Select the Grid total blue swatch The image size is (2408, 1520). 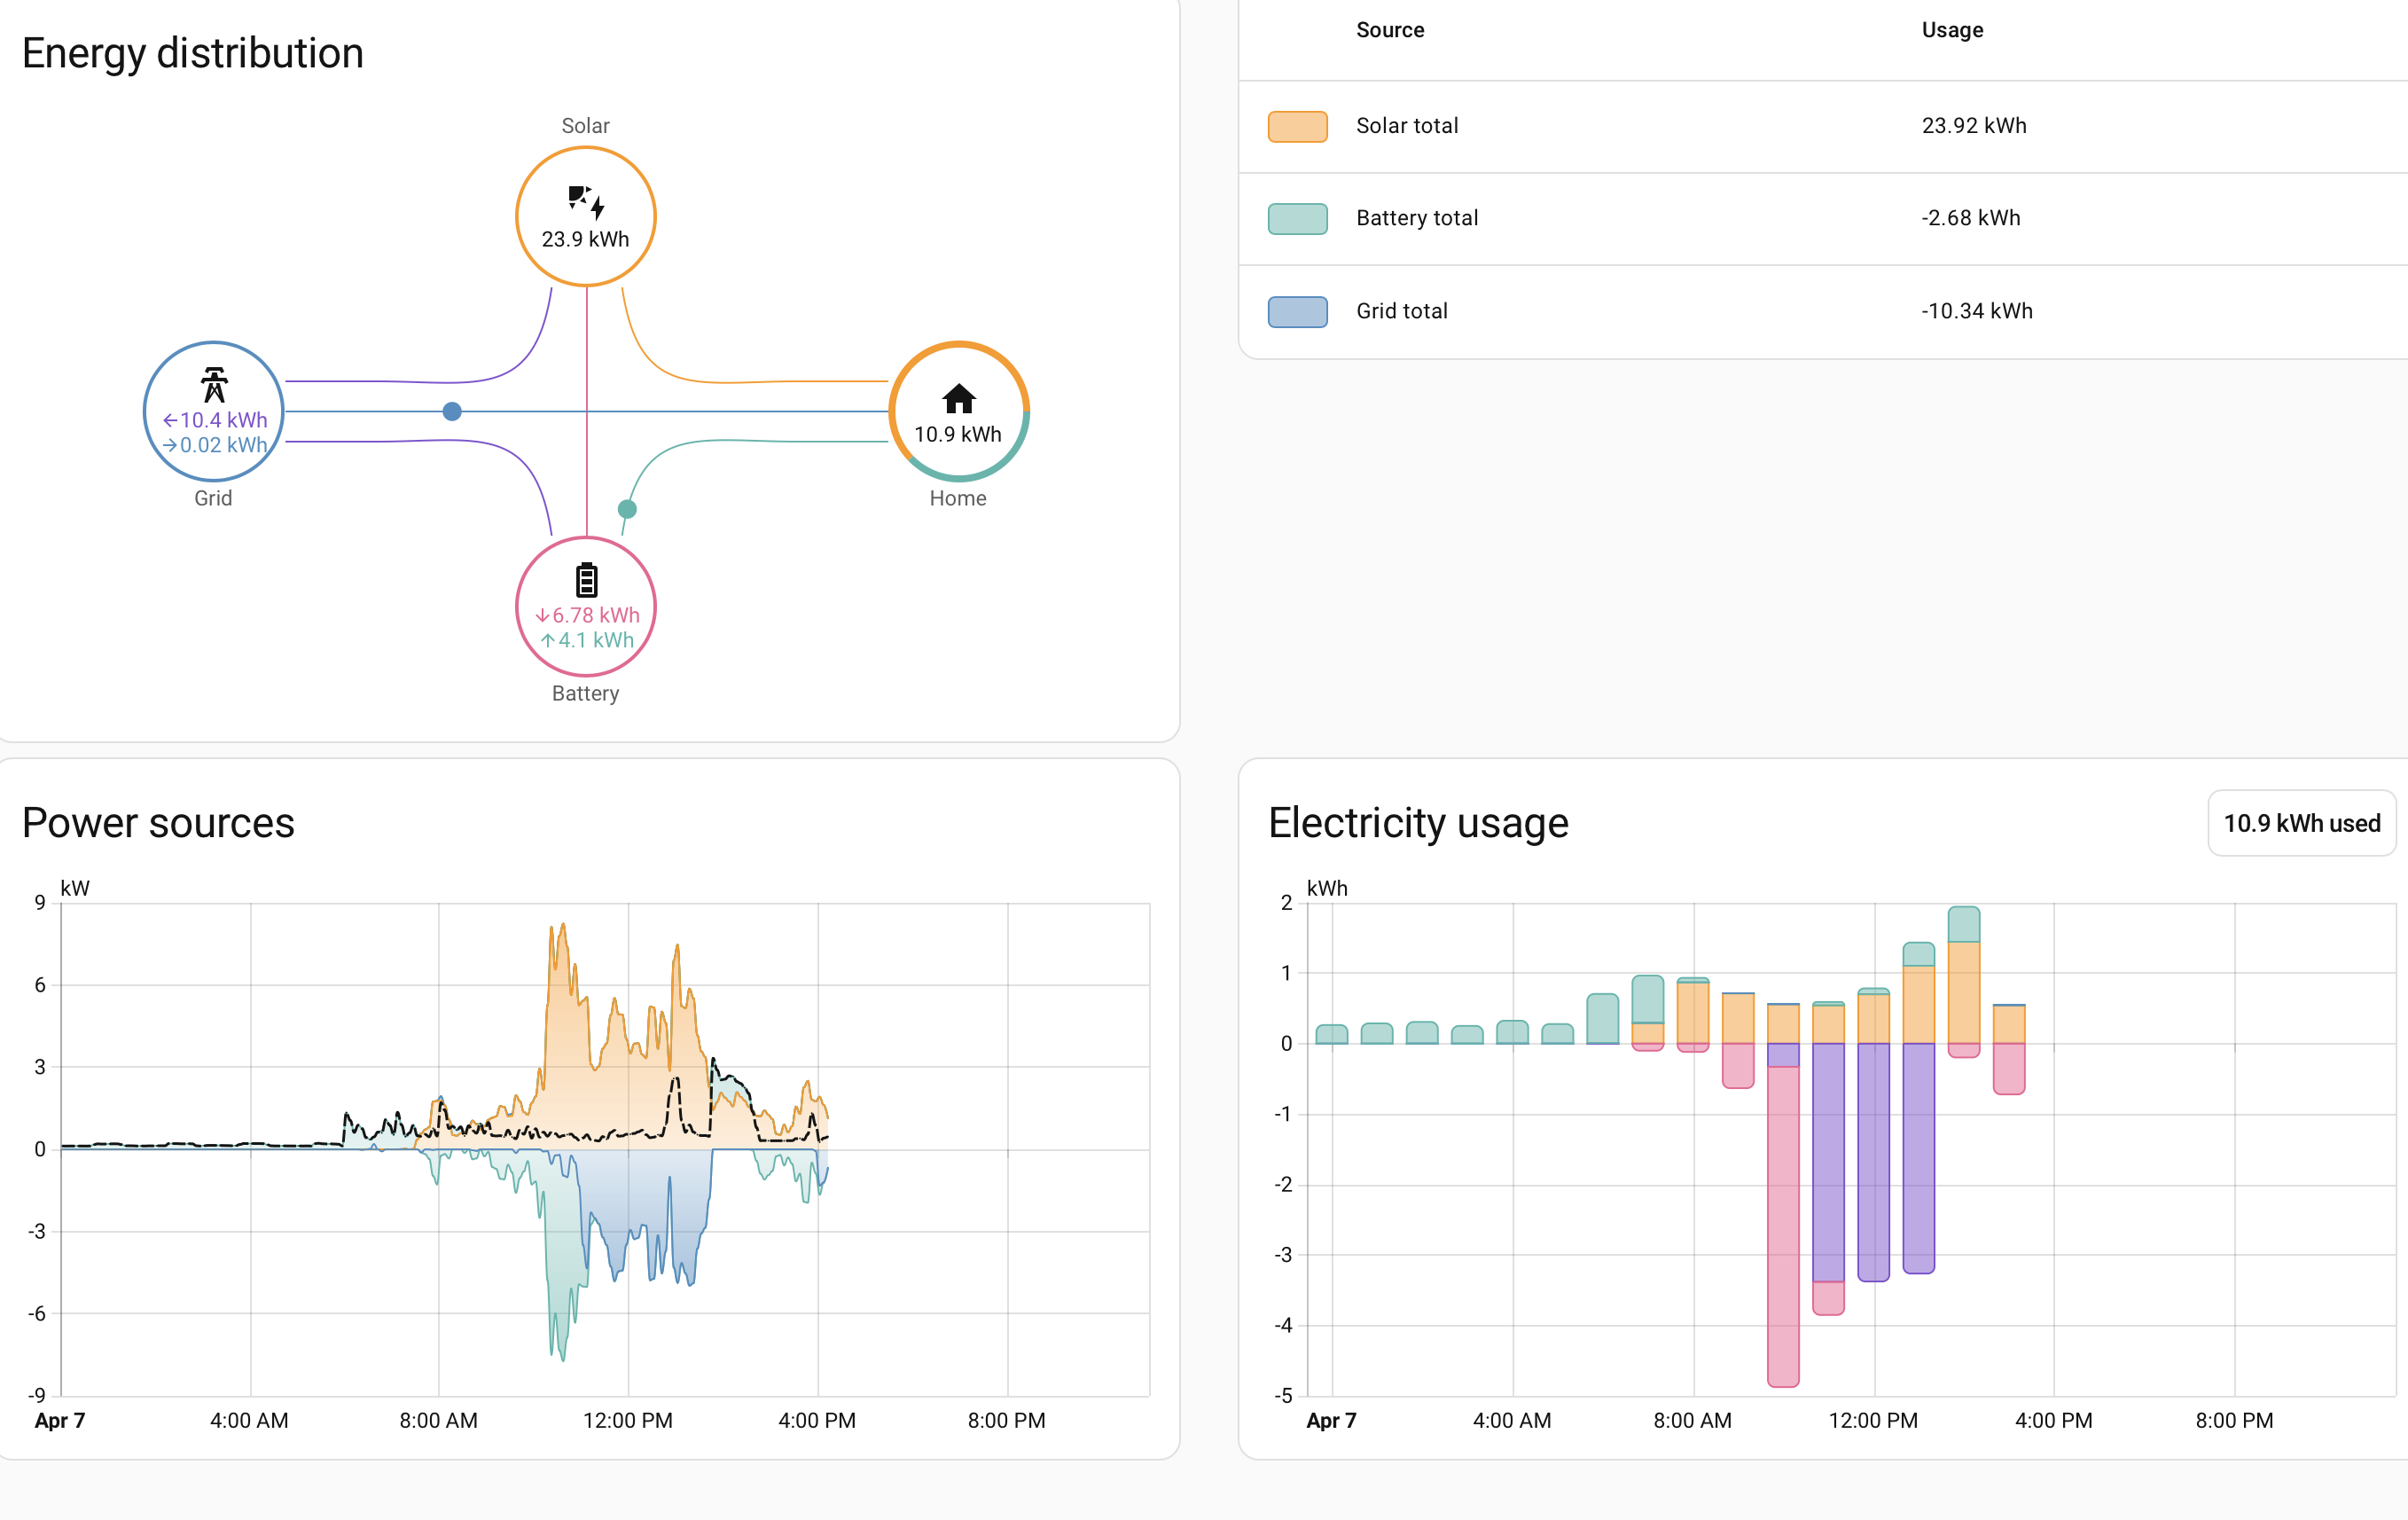(x=1297, y=311)
